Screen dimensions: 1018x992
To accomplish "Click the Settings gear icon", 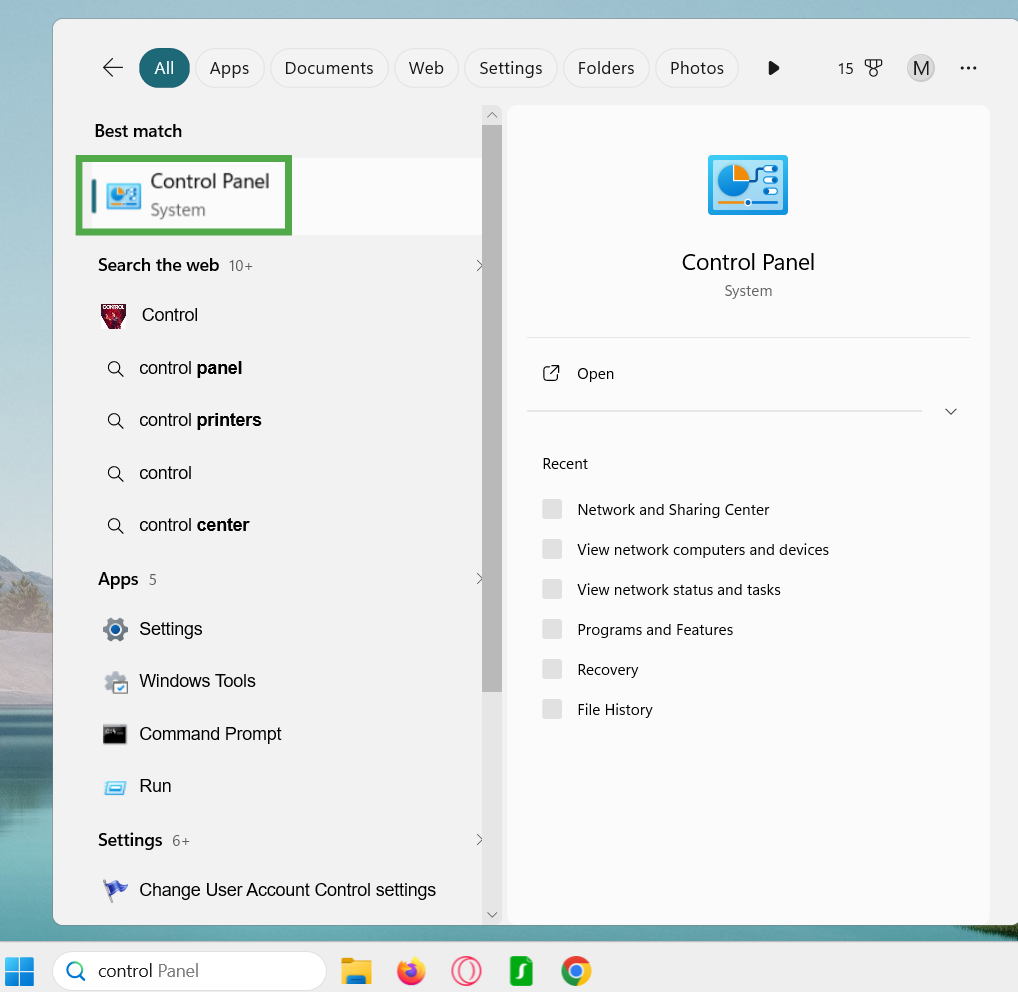I will pos(115,629).
